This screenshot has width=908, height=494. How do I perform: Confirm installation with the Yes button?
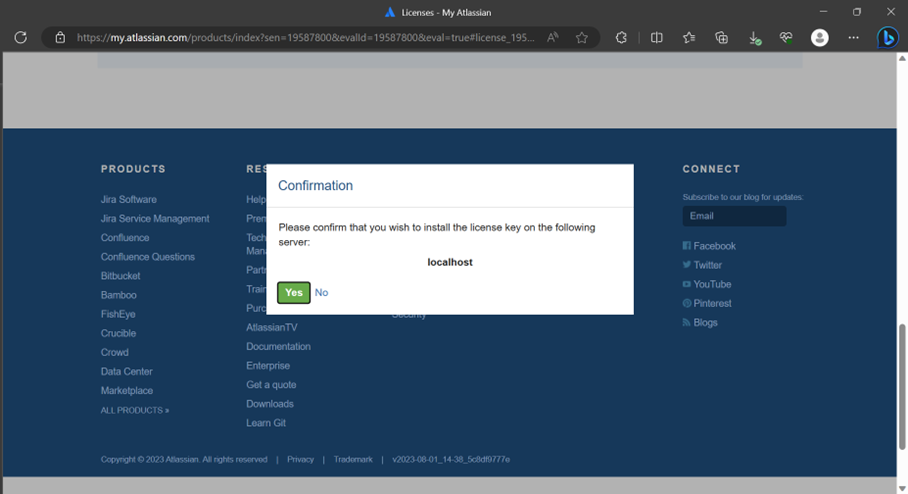coord(294,292)
